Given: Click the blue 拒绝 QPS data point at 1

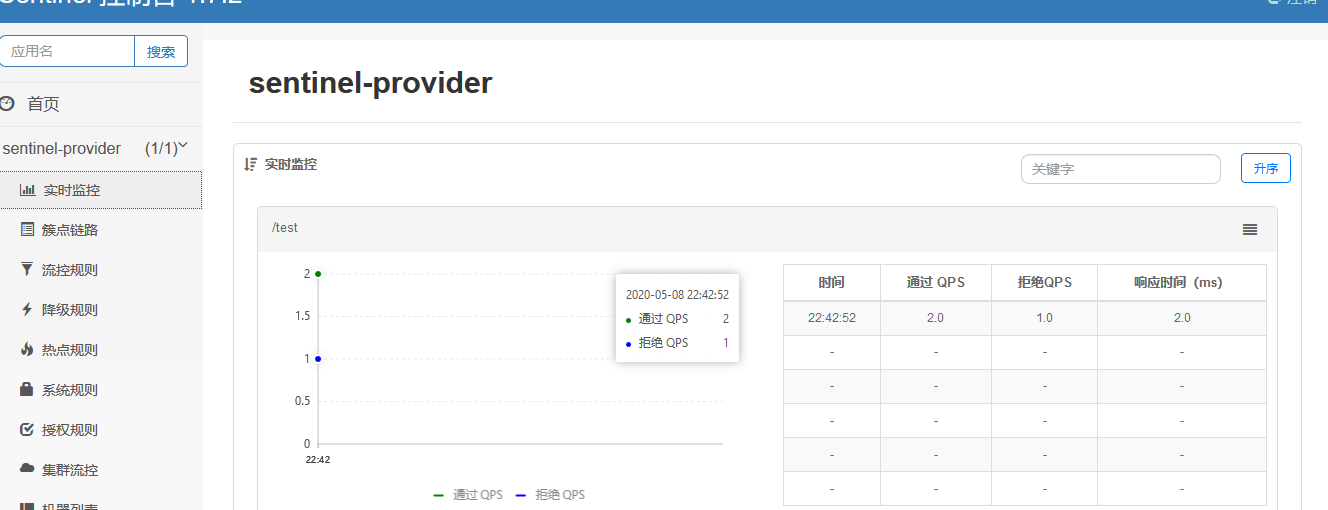Looking at the screenshot, I should (318, 358).
